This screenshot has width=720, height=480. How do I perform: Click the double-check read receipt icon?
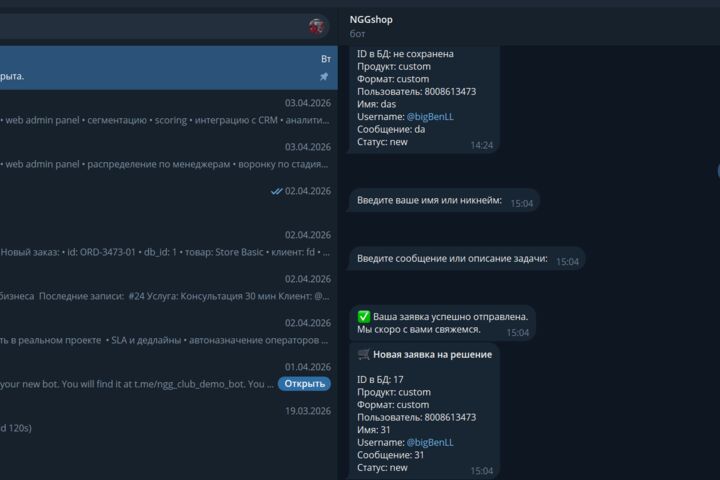click(x=276, y=191)
